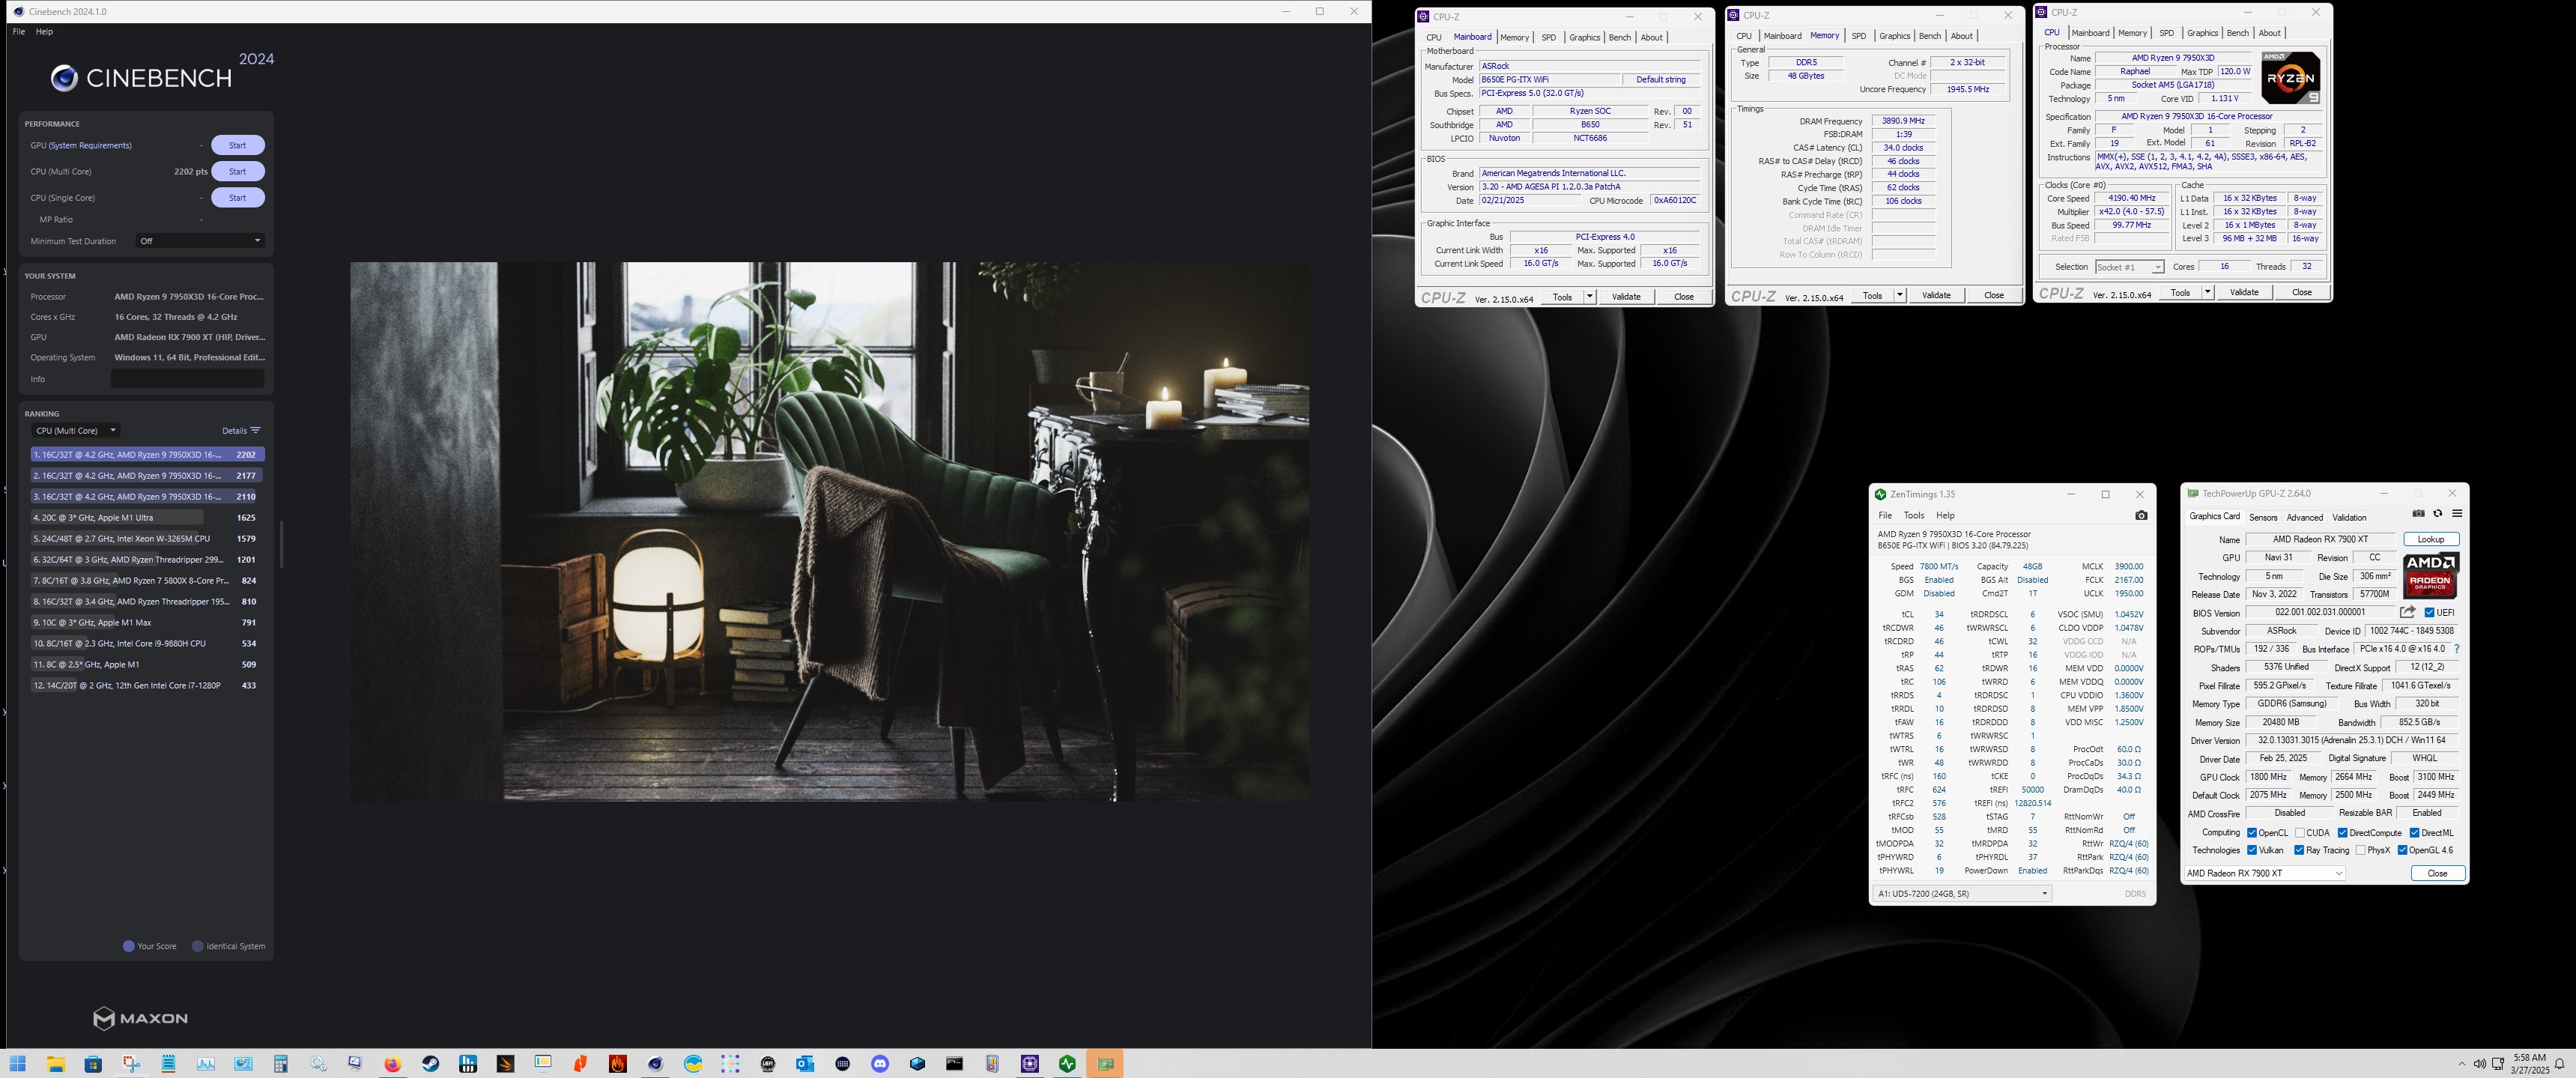Screen dimensions: 2576x1078
Task: Switch to Sensors tab in GPU-Z
Action: click(x=2263, y=518)
